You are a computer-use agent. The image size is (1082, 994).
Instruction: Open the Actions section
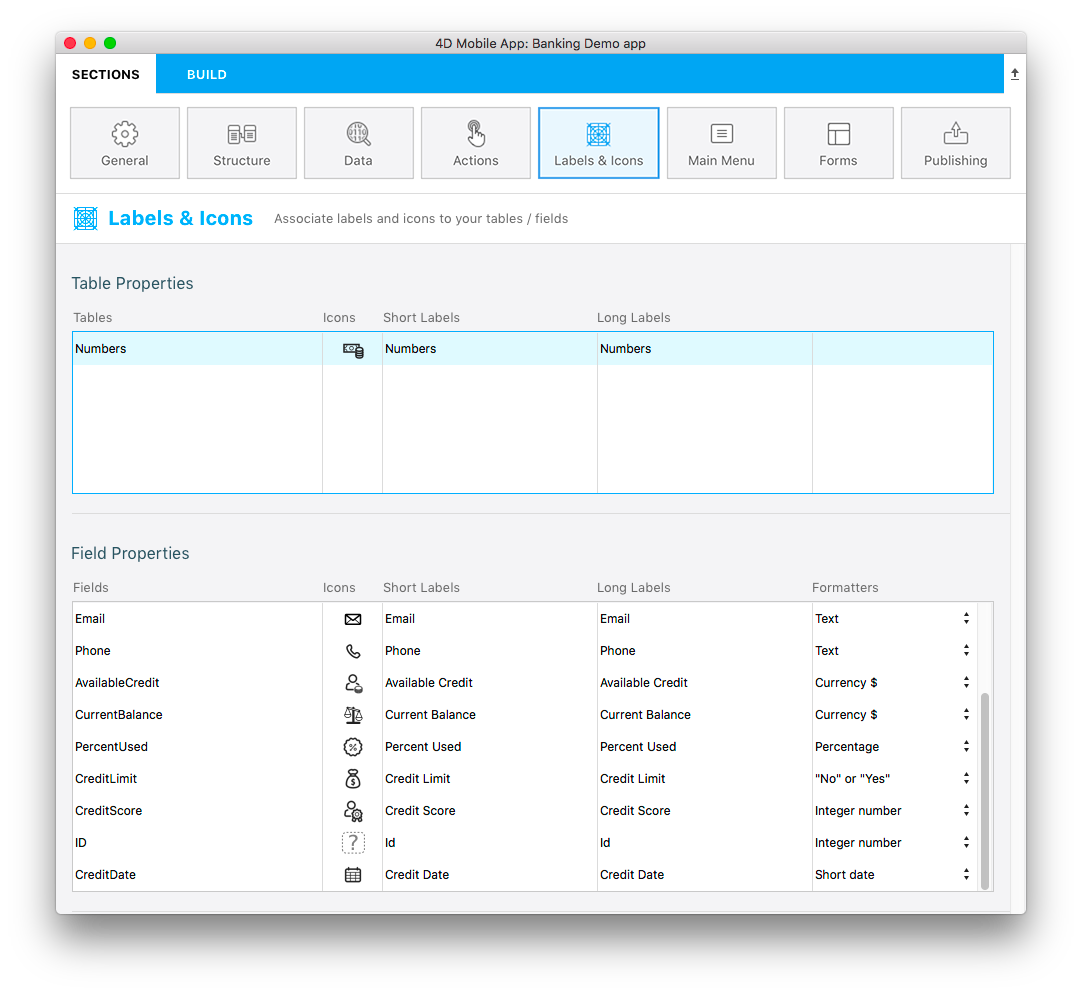tap(475, 143)
